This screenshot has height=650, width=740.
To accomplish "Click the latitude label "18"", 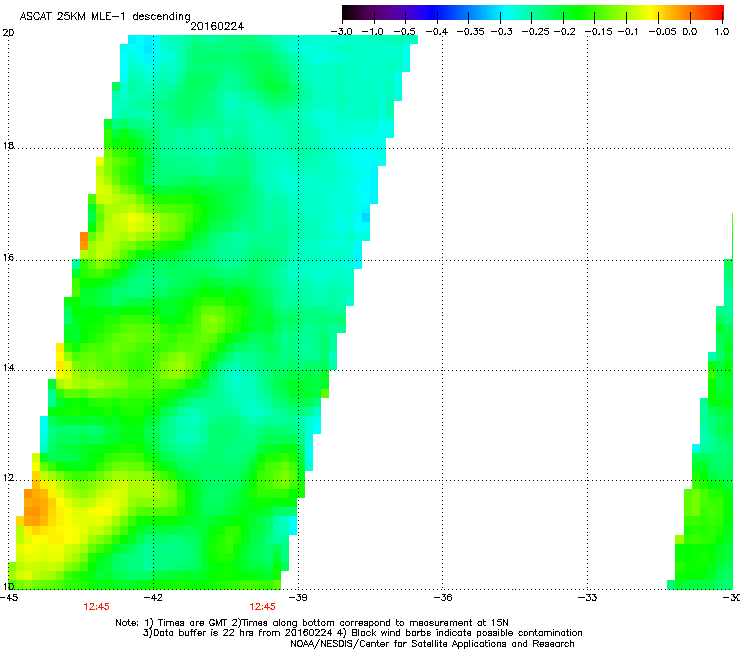I will coord(8,145).
